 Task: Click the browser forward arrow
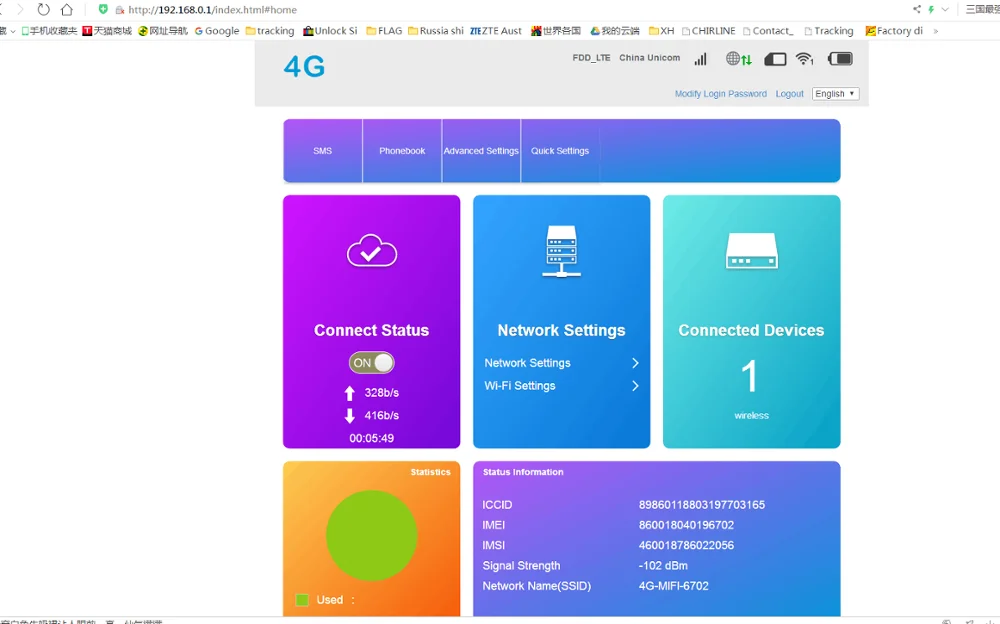[x=20, y=10]
